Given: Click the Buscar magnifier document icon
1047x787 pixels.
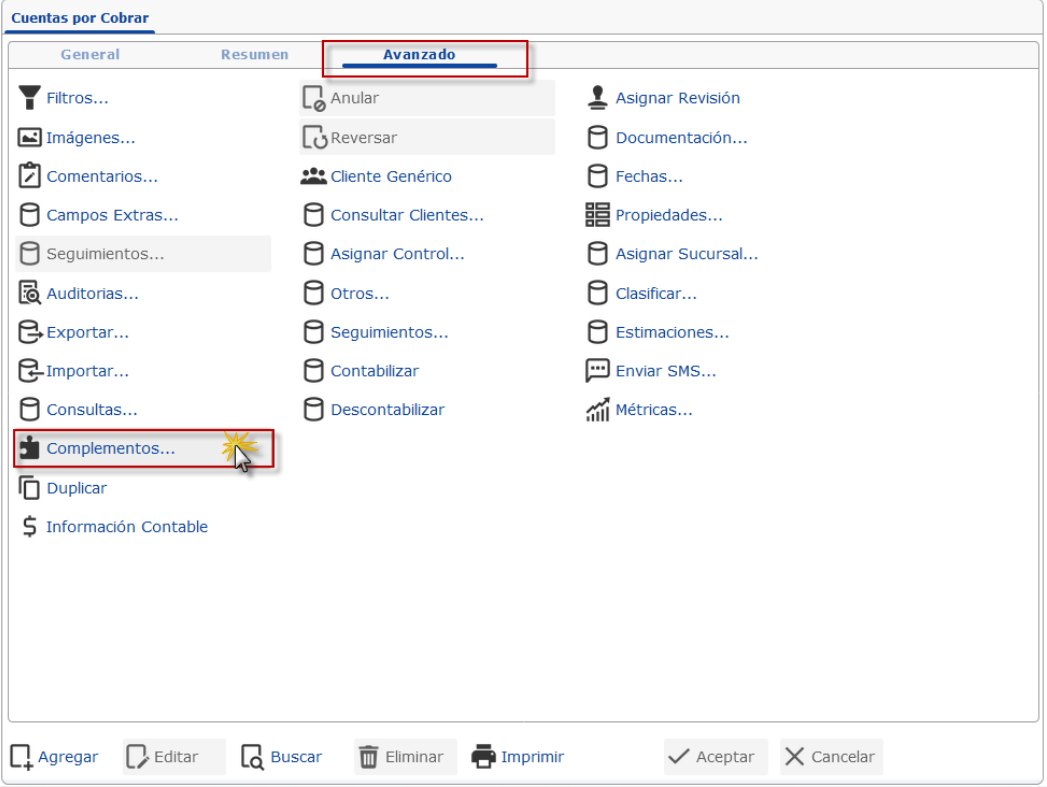Looking at the screenshot, I should click(252, 757).
